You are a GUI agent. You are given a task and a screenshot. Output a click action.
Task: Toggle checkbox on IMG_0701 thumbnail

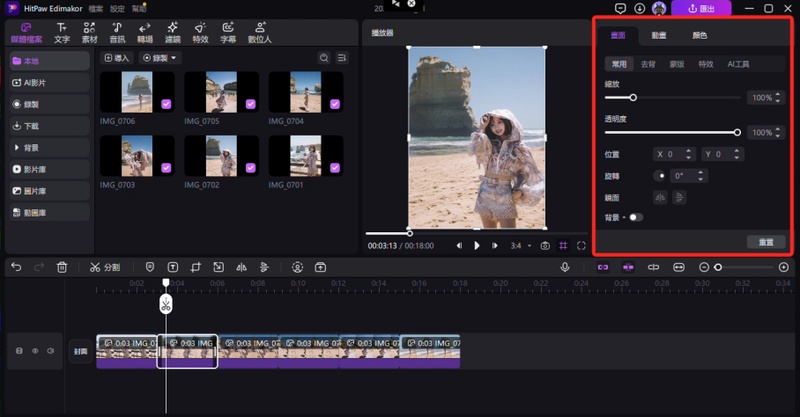[x=335, y=168]
